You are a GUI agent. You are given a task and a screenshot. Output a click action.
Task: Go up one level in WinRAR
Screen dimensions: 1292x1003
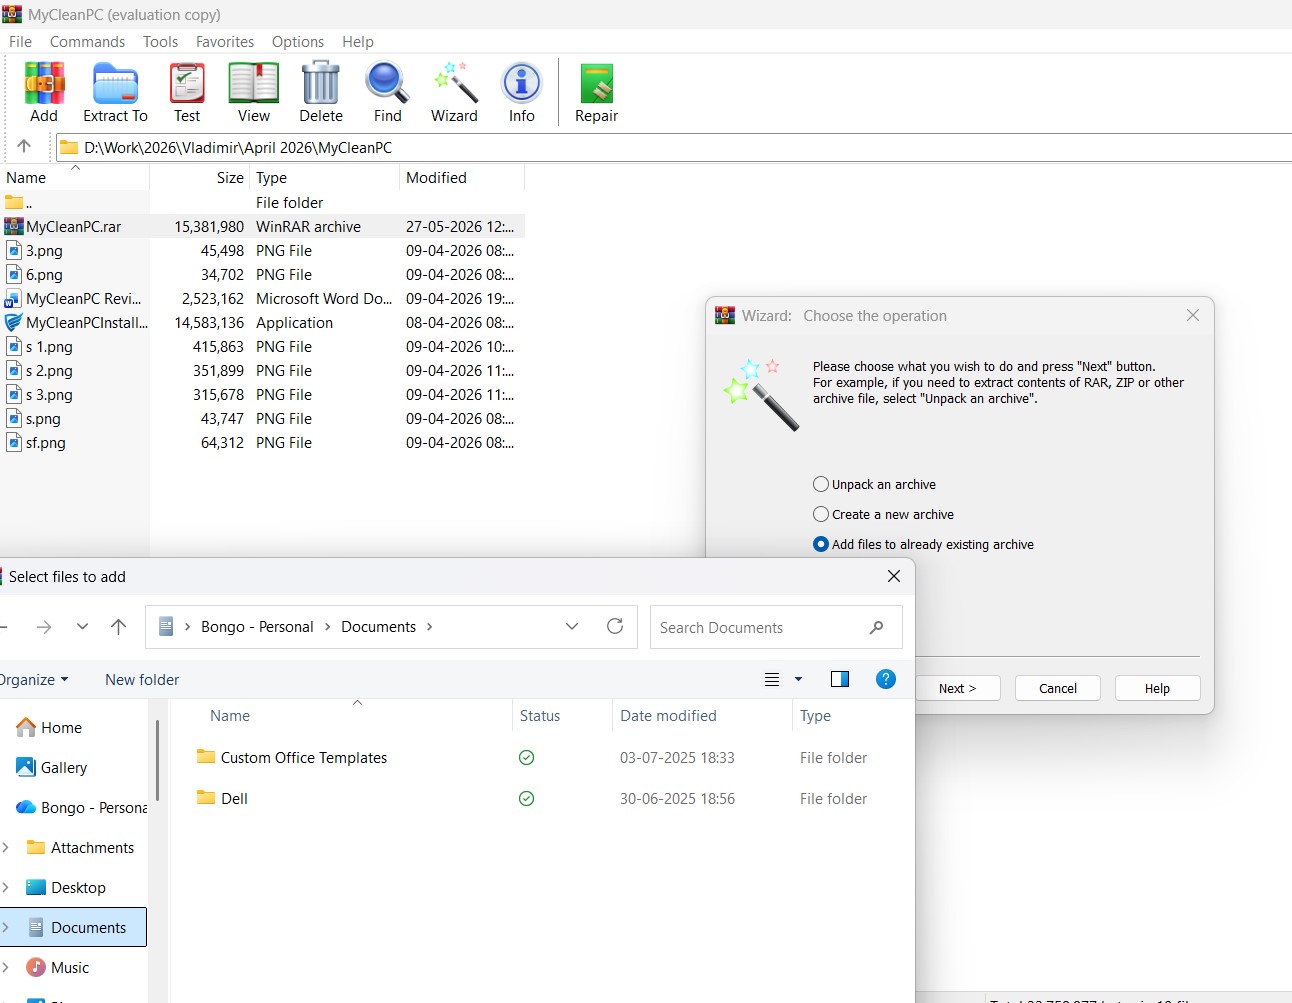pyautogui.click(x=24, y=146)
